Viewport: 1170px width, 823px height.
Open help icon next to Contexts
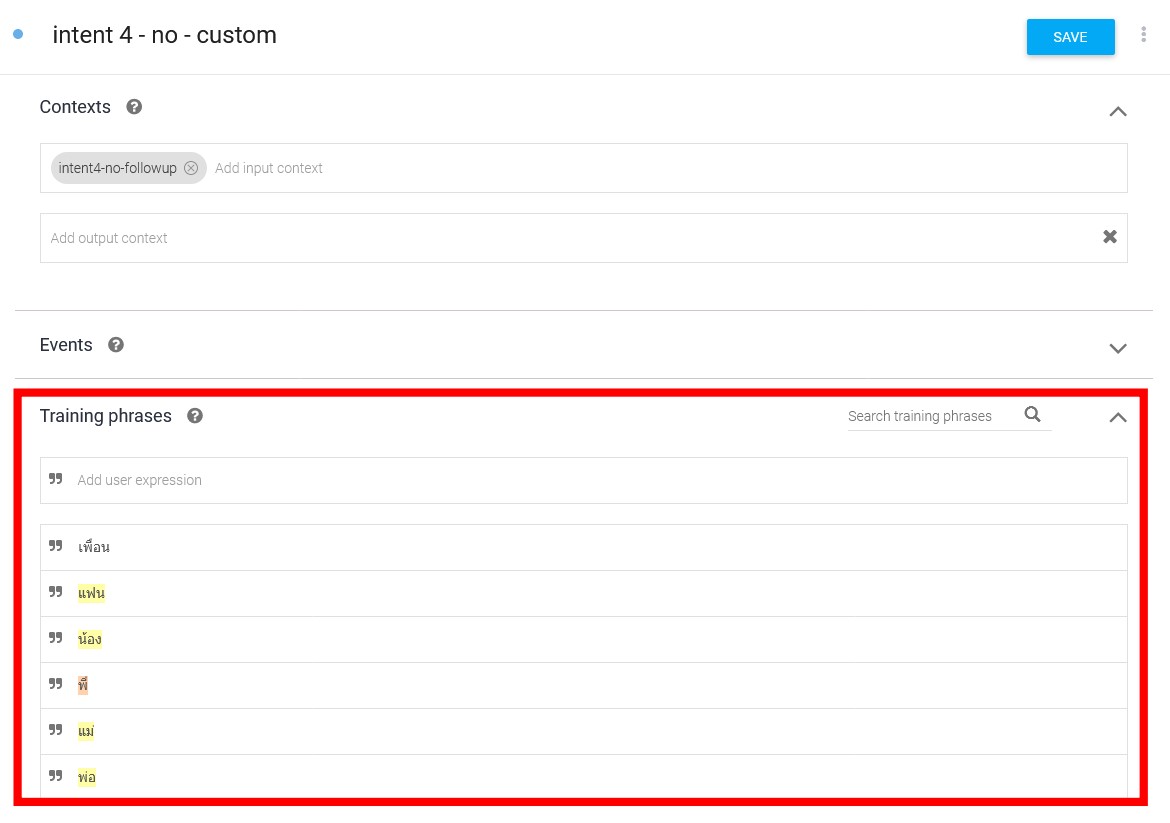[x=134, y=107]
